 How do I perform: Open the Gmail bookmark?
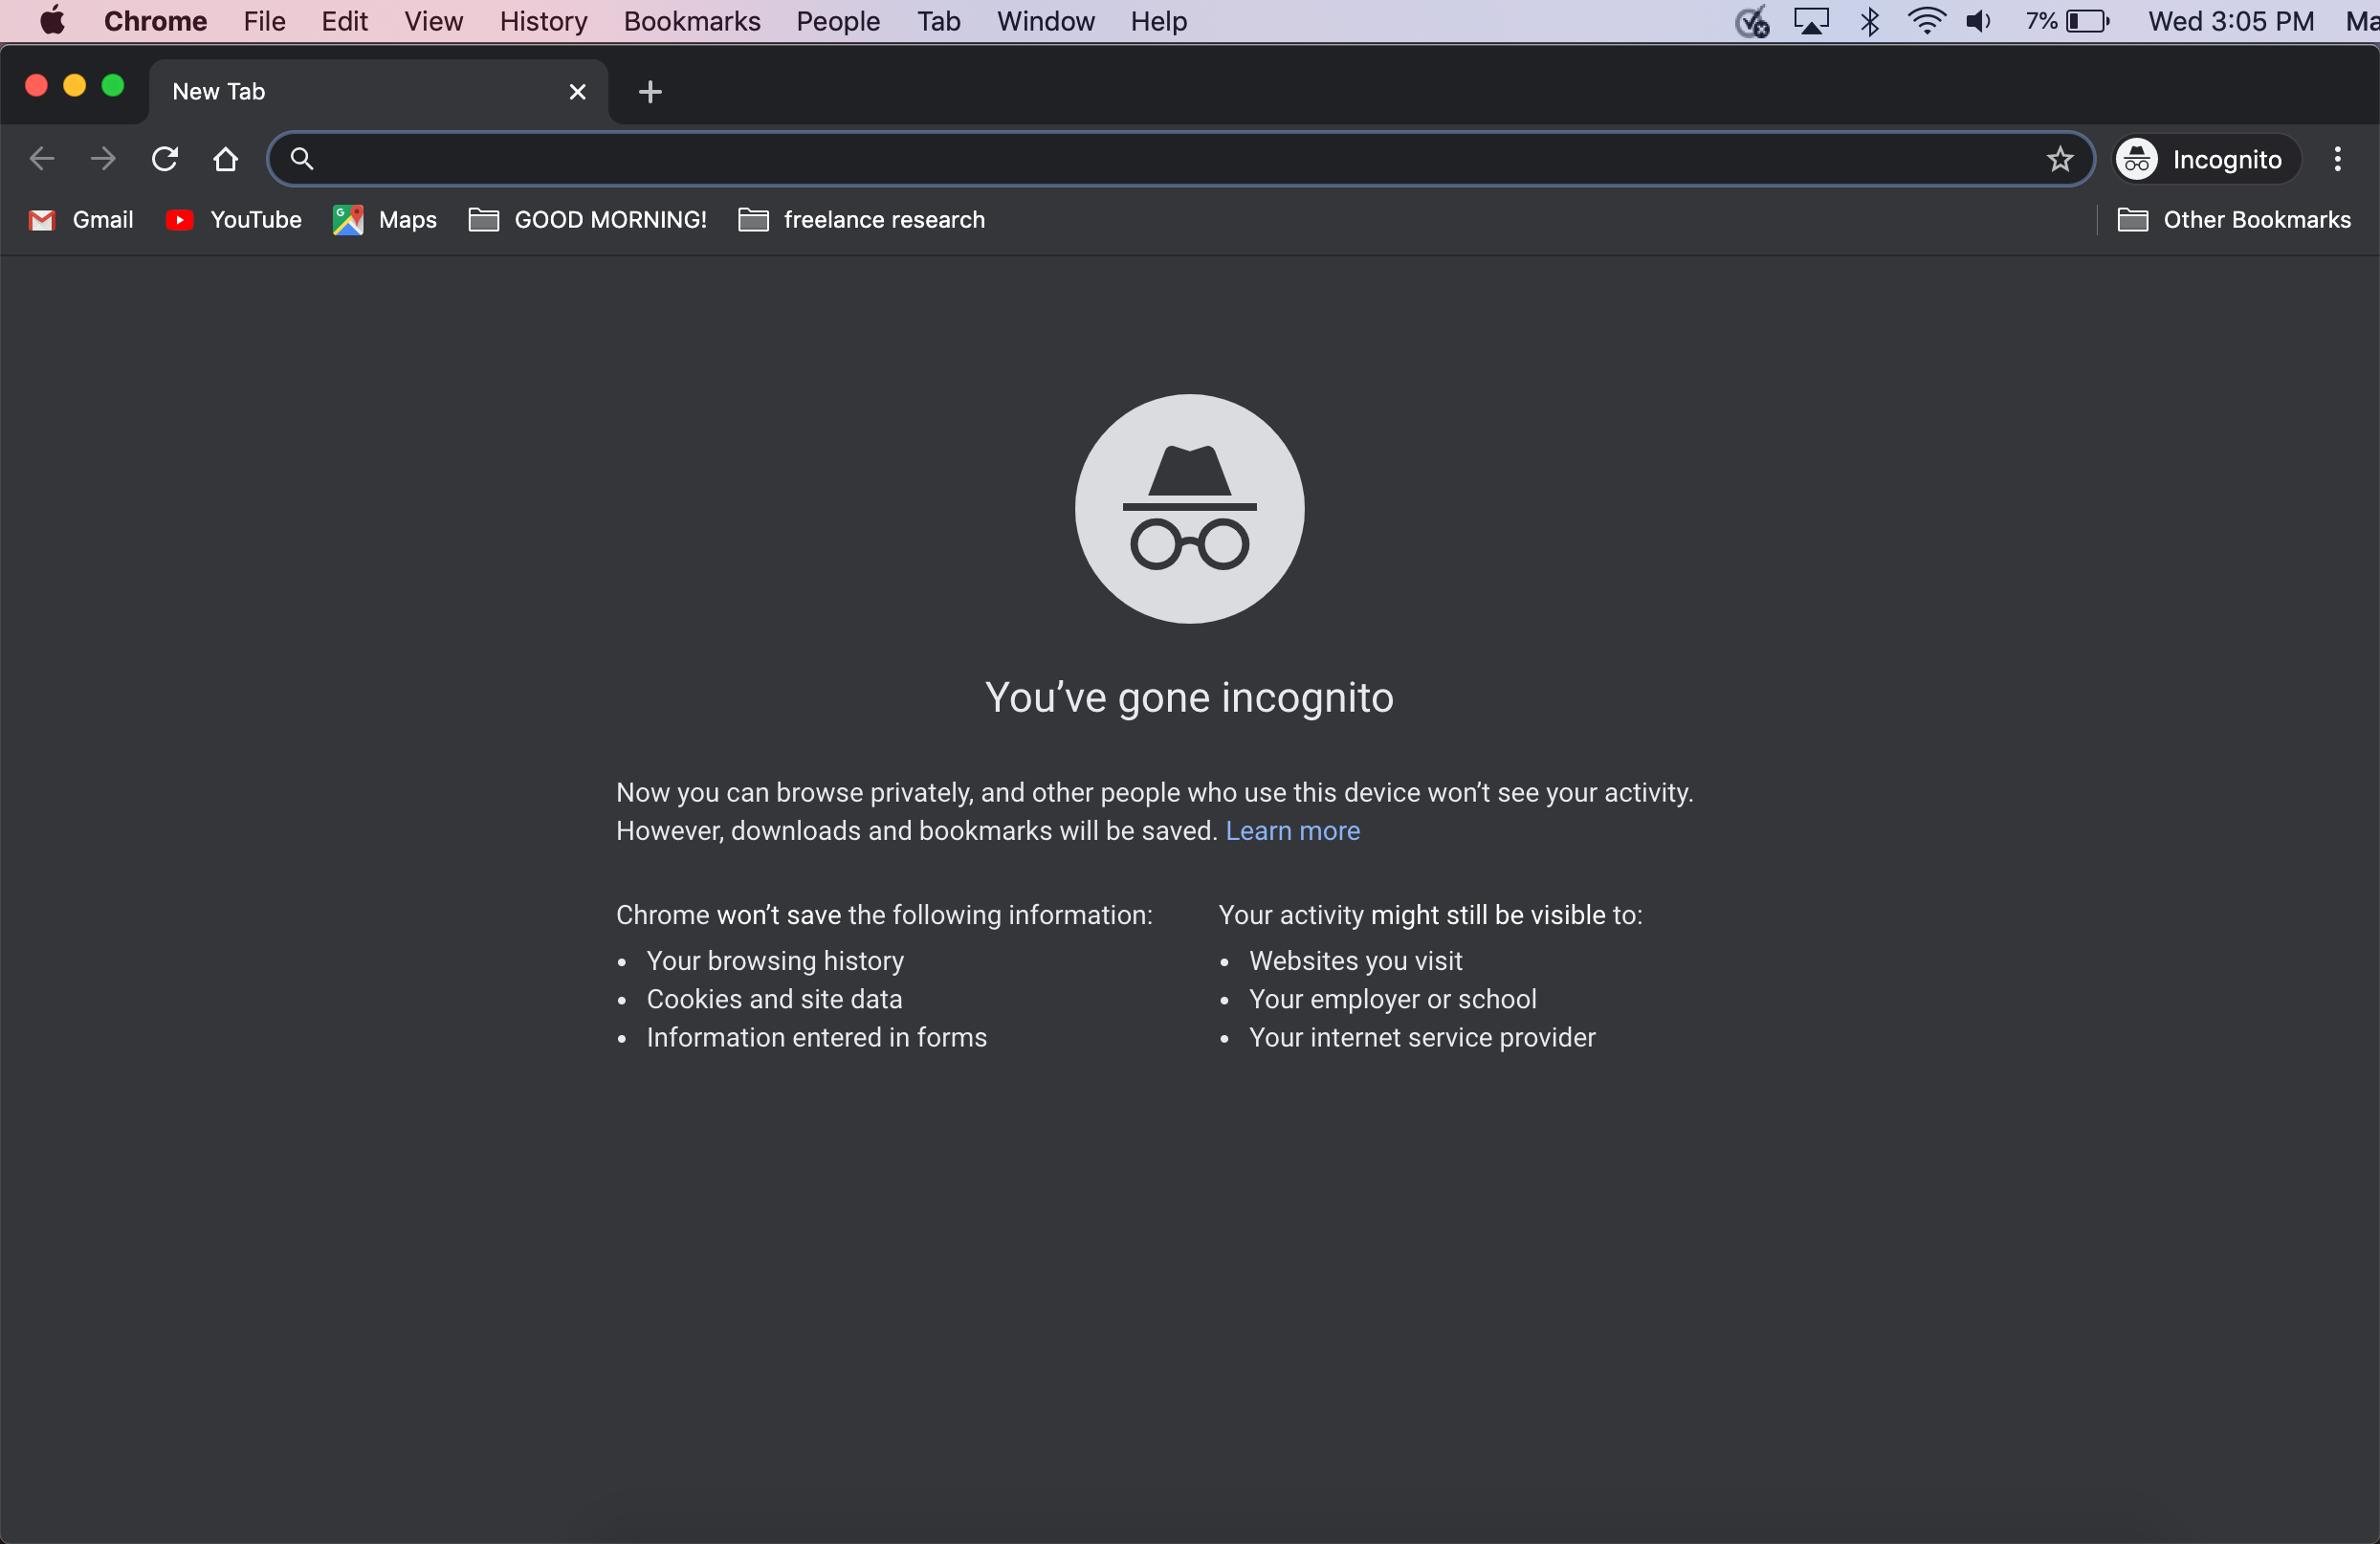point(82,220)
